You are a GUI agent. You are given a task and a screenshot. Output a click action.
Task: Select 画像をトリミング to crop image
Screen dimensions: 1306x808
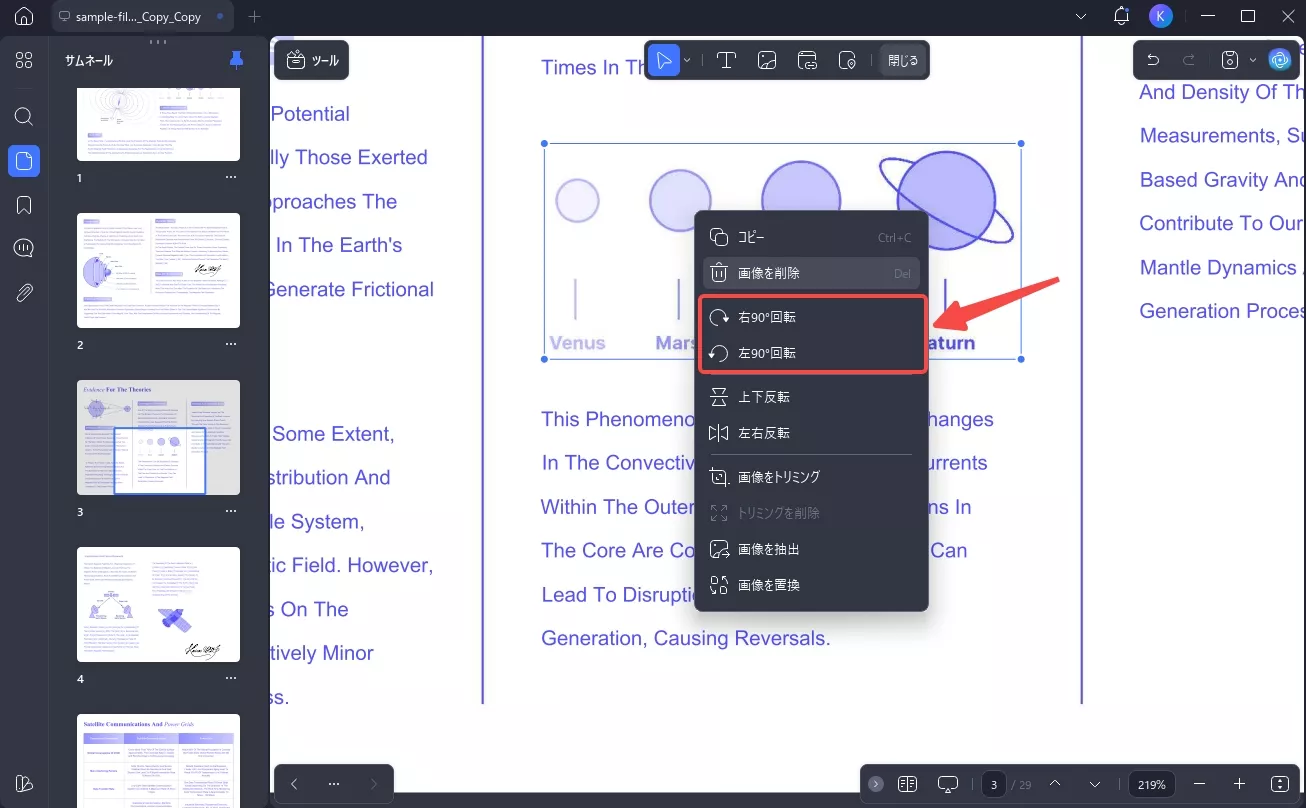pyautogui.click(x=811, y=477)
